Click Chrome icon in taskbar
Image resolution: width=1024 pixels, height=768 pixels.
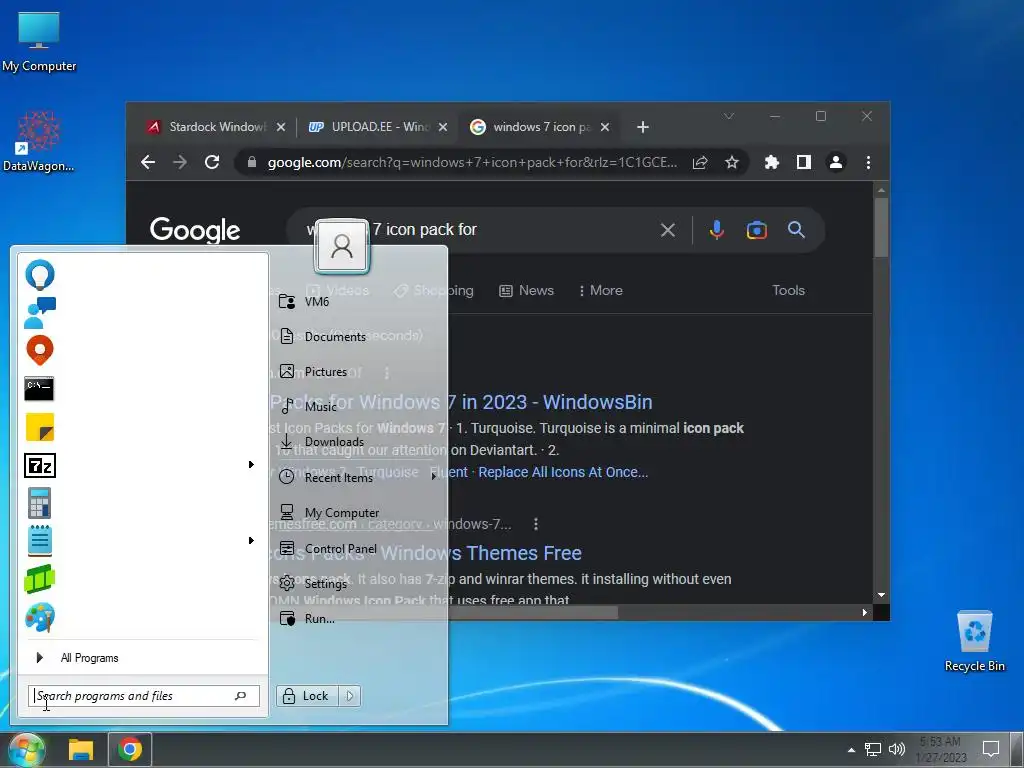[x=129, y=749]
